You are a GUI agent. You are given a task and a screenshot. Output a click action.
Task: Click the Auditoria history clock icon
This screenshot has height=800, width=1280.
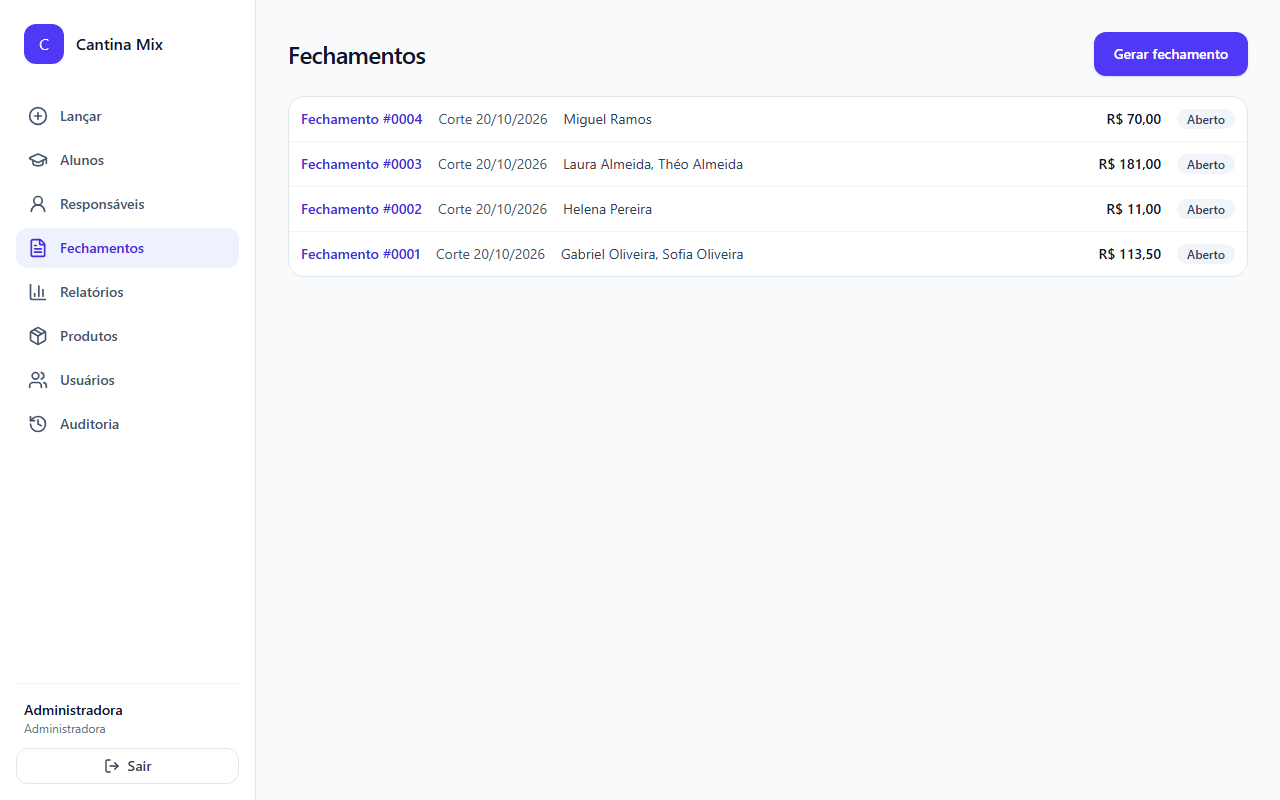[38, 424]
